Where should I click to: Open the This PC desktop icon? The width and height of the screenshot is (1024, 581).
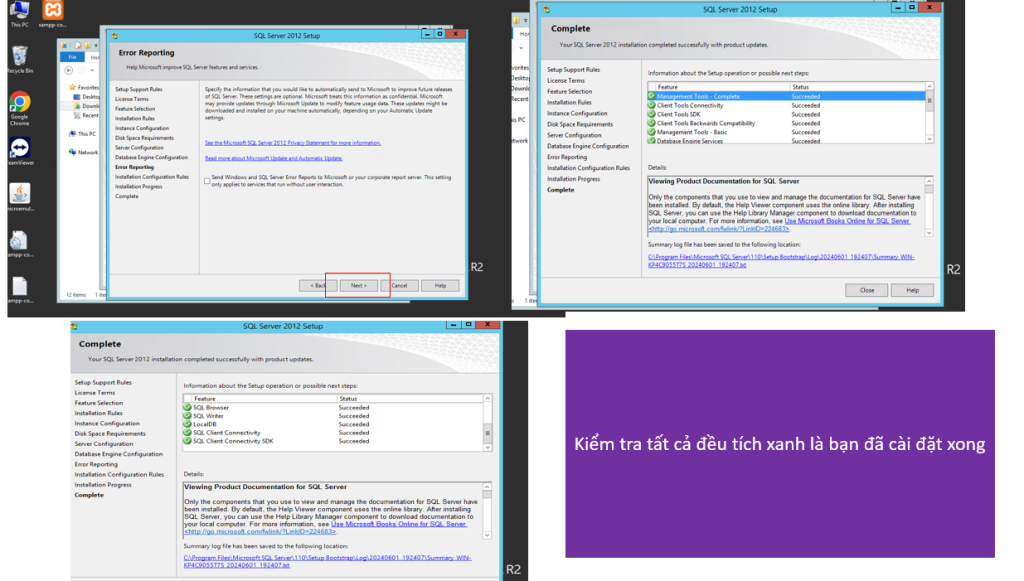click(x=20, y=10)
